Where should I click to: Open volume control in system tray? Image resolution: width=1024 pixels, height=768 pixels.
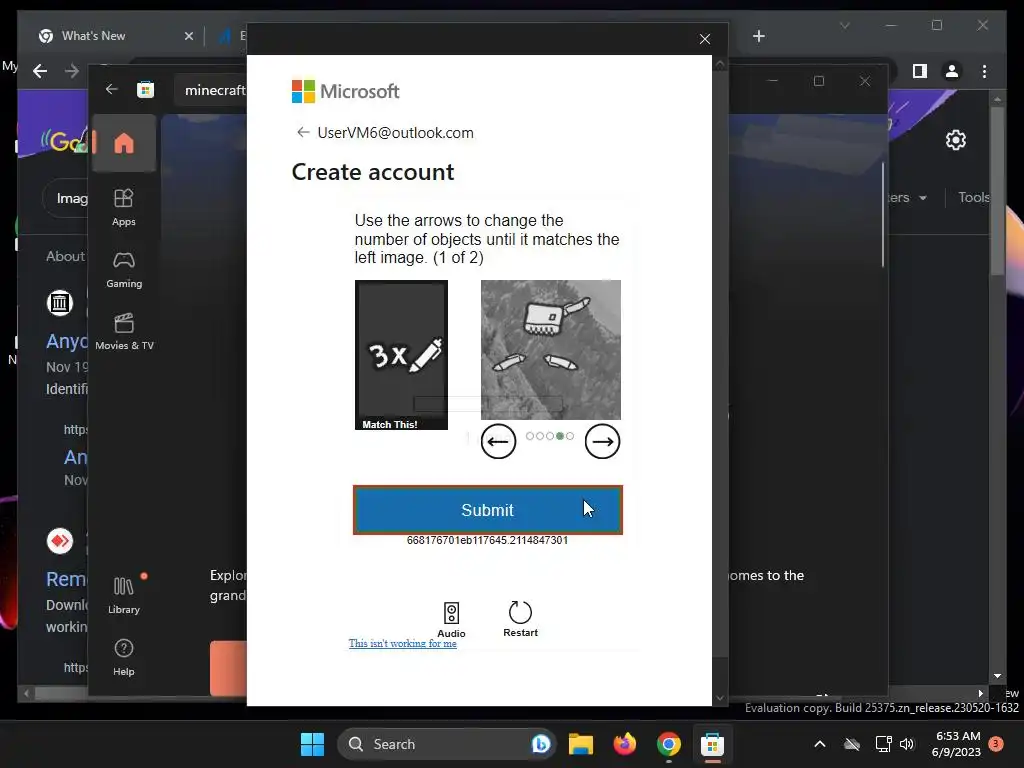[x=907, y=744]
